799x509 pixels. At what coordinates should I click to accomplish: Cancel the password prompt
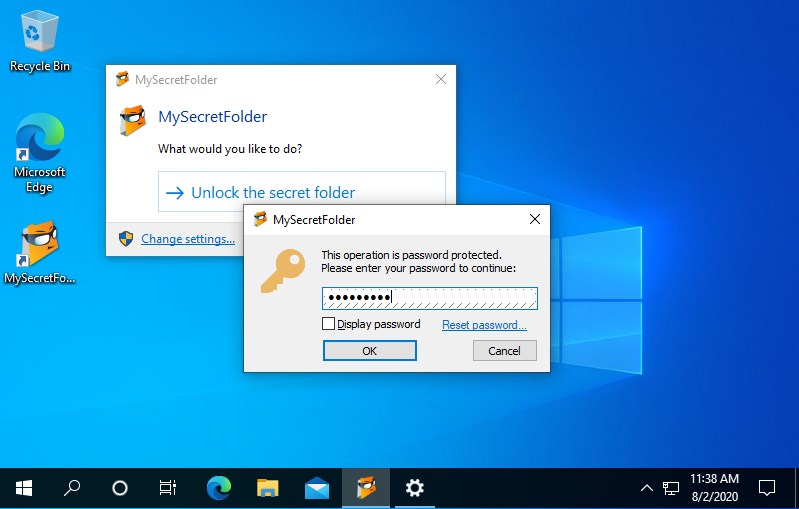(504, 351)
